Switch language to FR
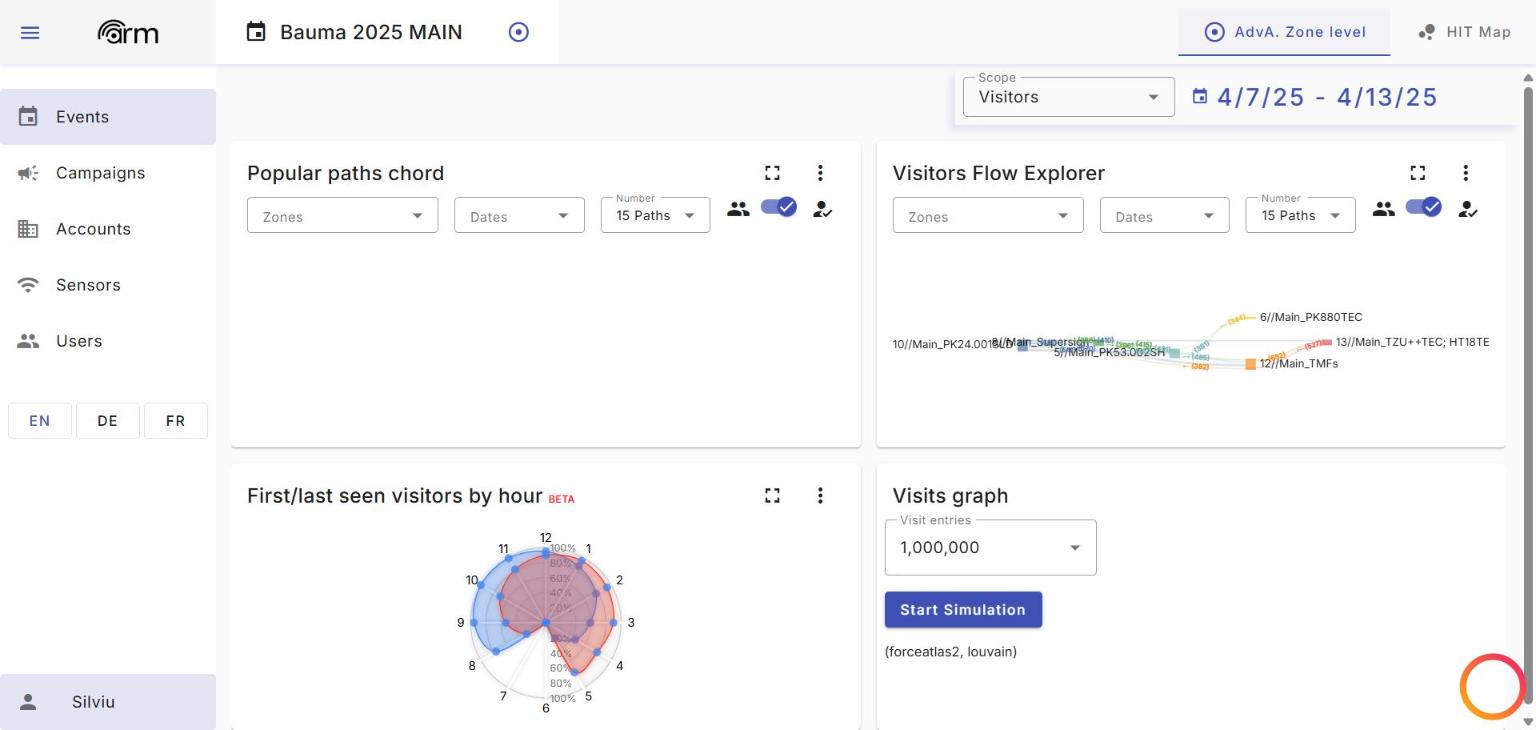Image resolution: width=1536 pixels, height=730 pixels. click(176, 421)
